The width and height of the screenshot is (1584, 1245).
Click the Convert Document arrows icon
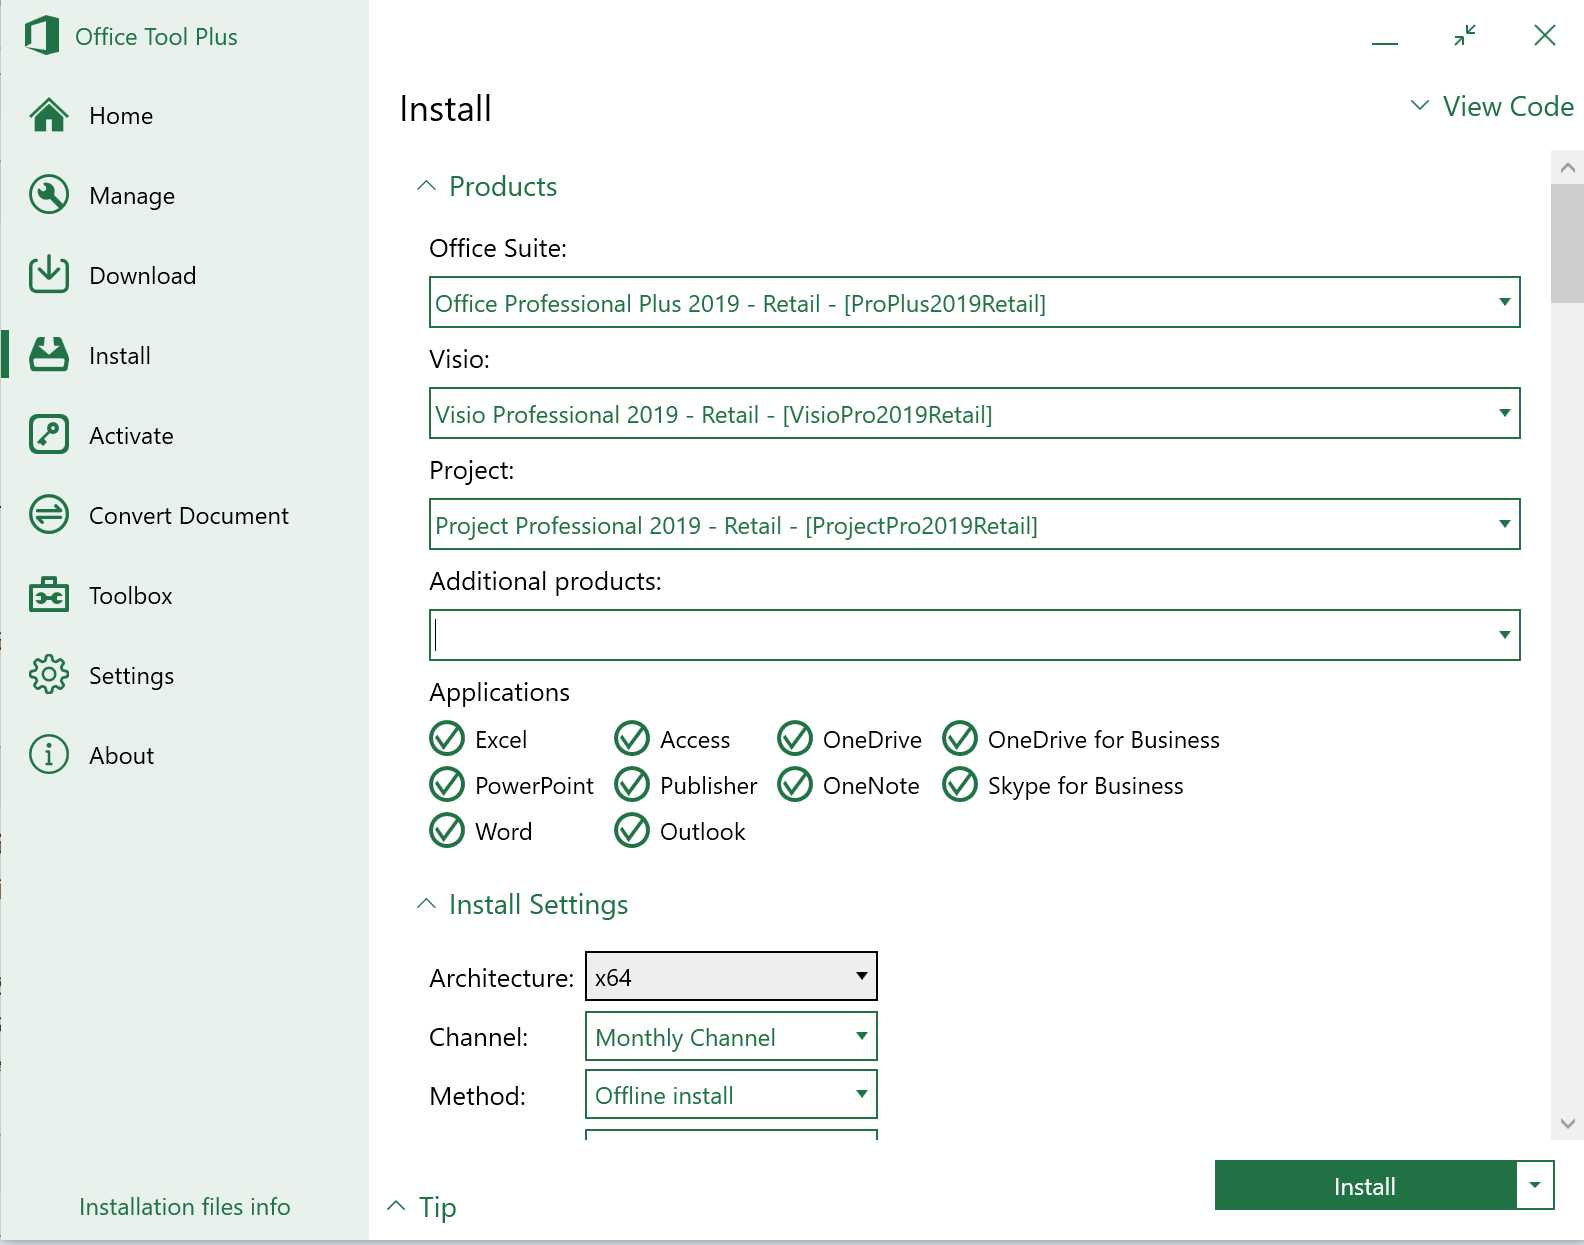pos(49,515)
